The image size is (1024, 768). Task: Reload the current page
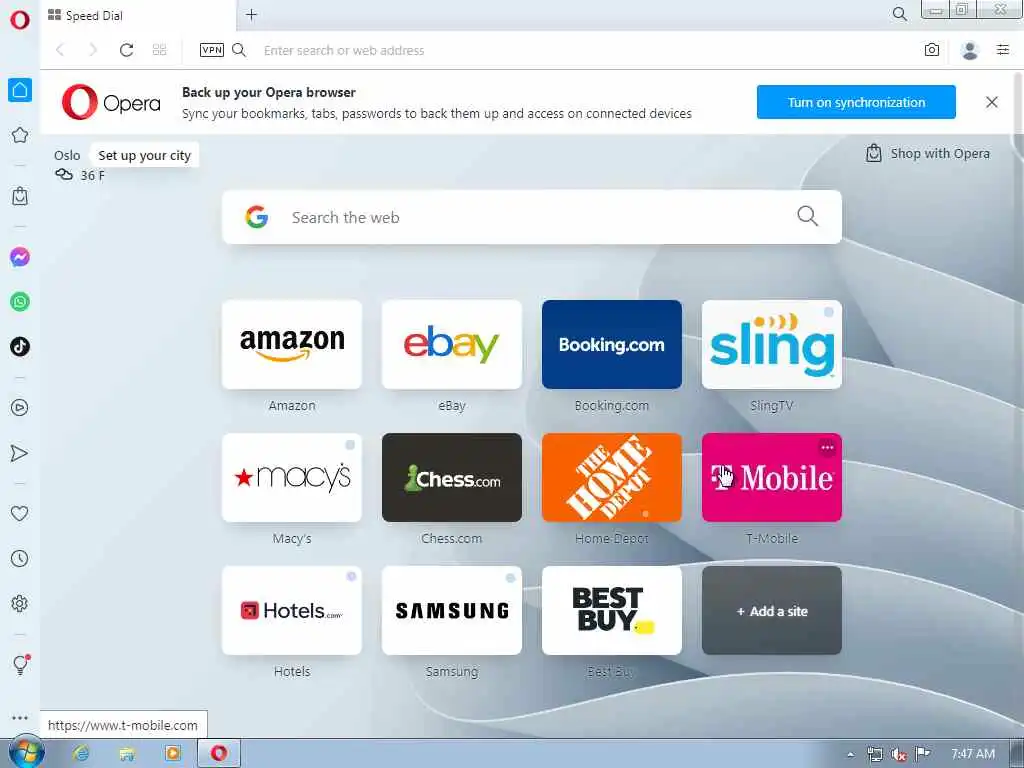point(127,50)
